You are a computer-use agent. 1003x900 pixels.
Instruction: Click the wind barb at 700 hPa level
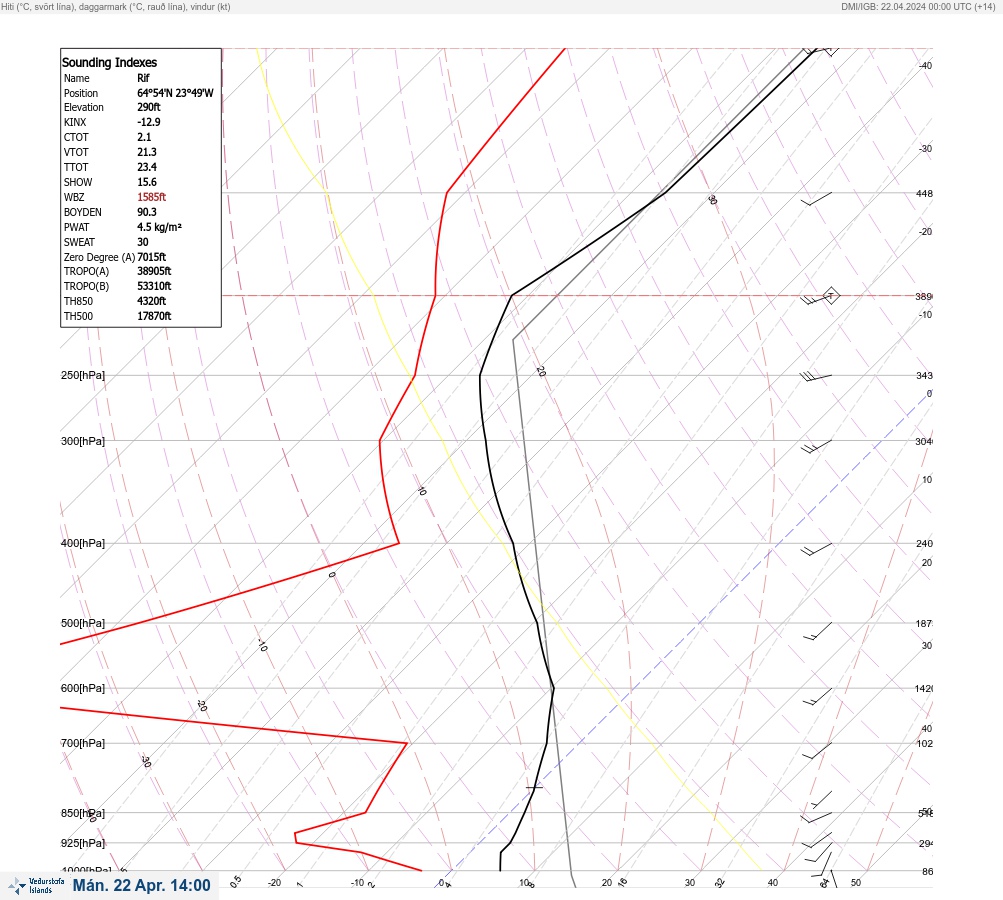click(x=817, y=751)
